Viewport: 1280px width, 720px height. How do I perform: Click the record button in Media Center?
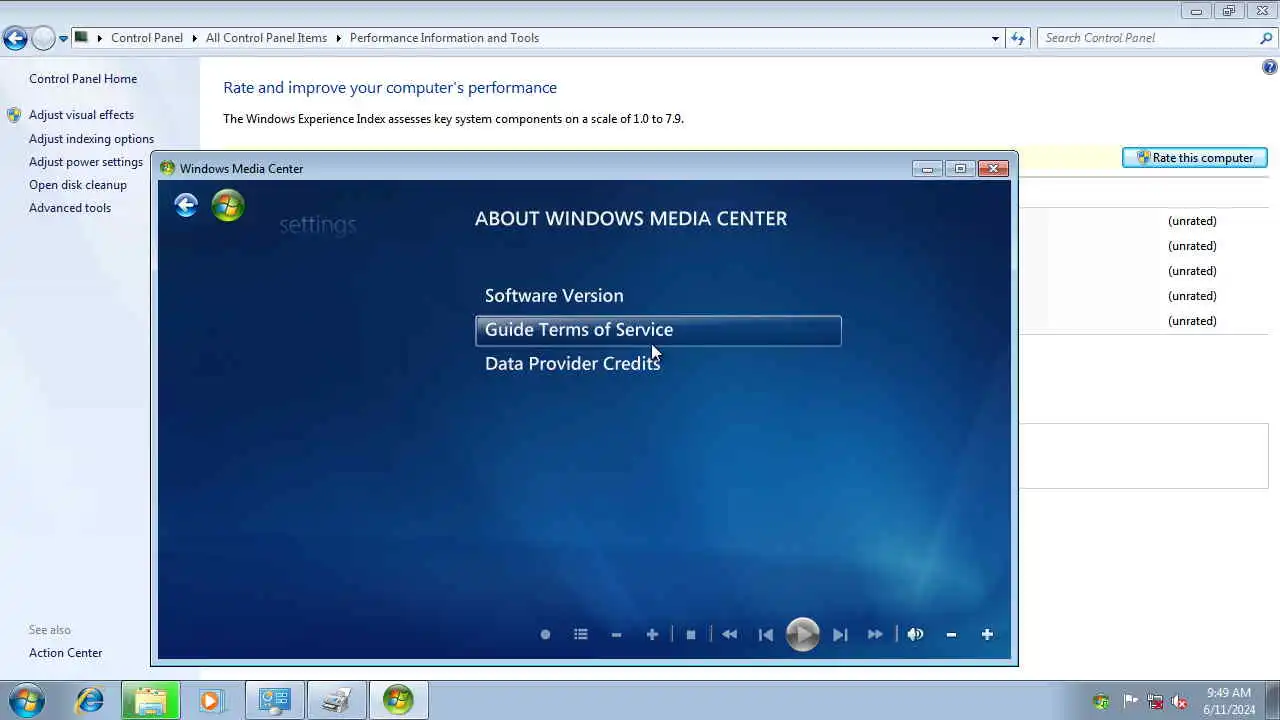coord(545,634)
